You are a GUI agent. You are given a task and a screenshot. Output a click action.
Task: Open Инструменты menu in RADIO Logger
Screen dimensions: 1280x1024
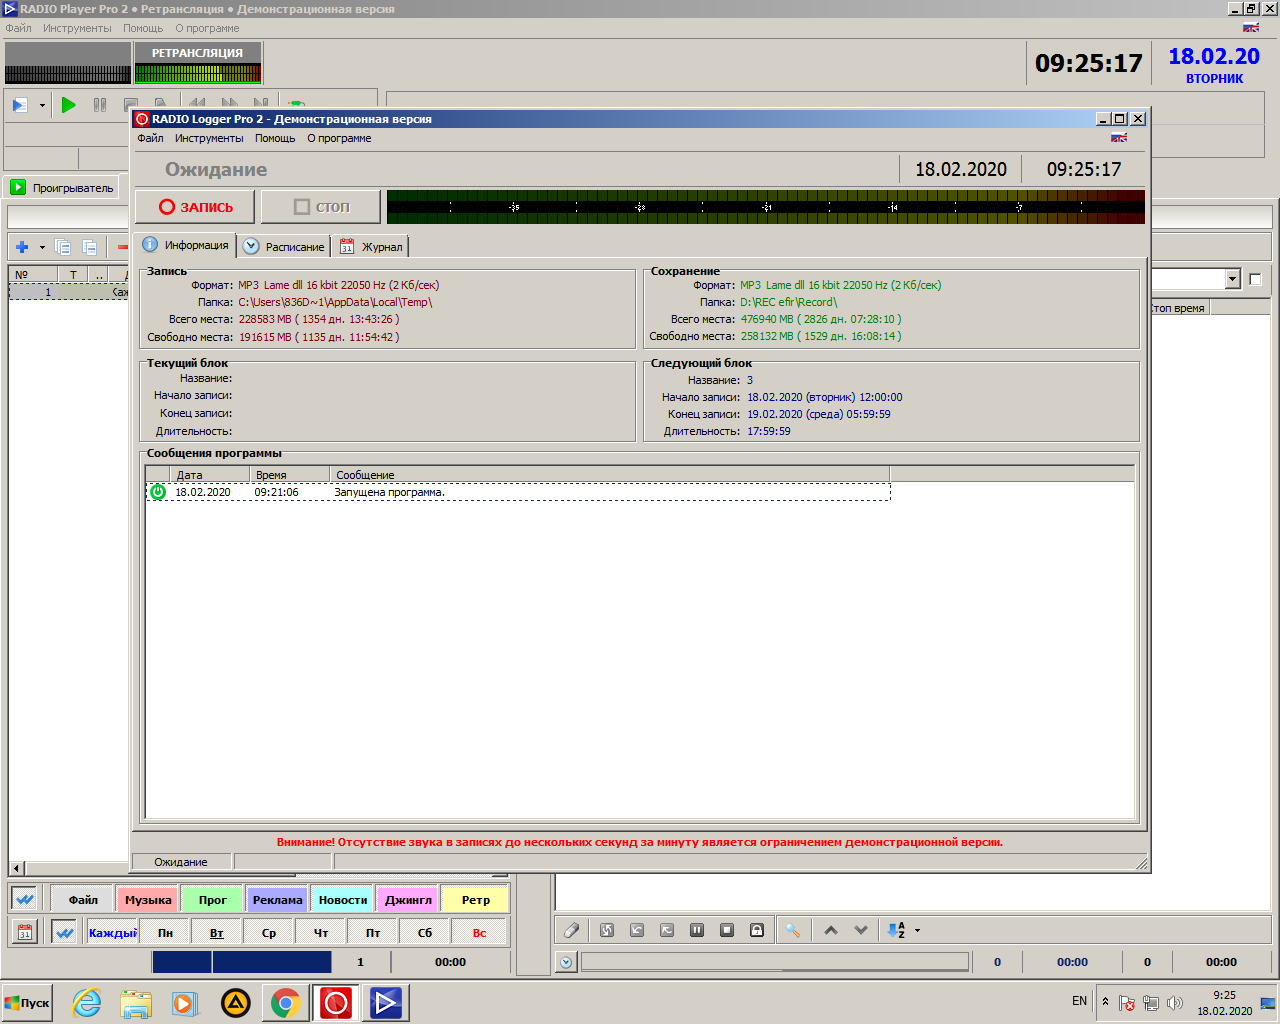point(209,138)
